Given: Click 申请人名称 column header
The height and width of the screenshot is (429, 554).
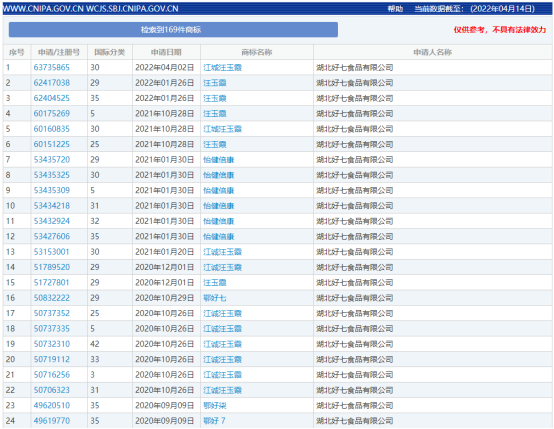Looking at the screenshot, I should tap(432, 52).
